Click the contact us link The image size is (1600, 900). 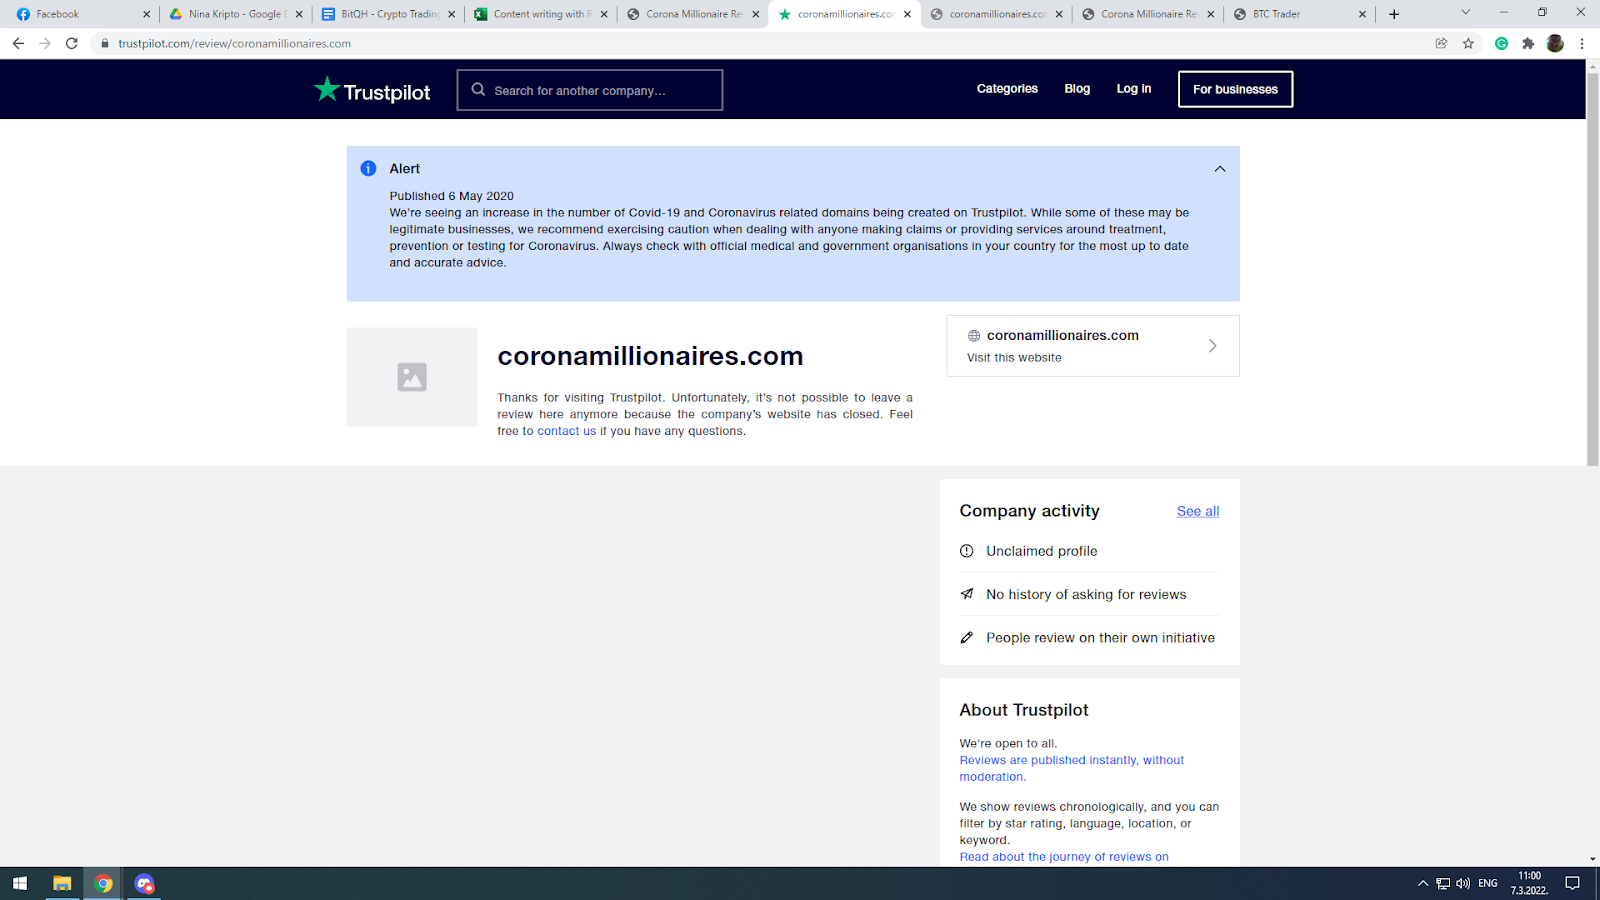click(566, 431)
